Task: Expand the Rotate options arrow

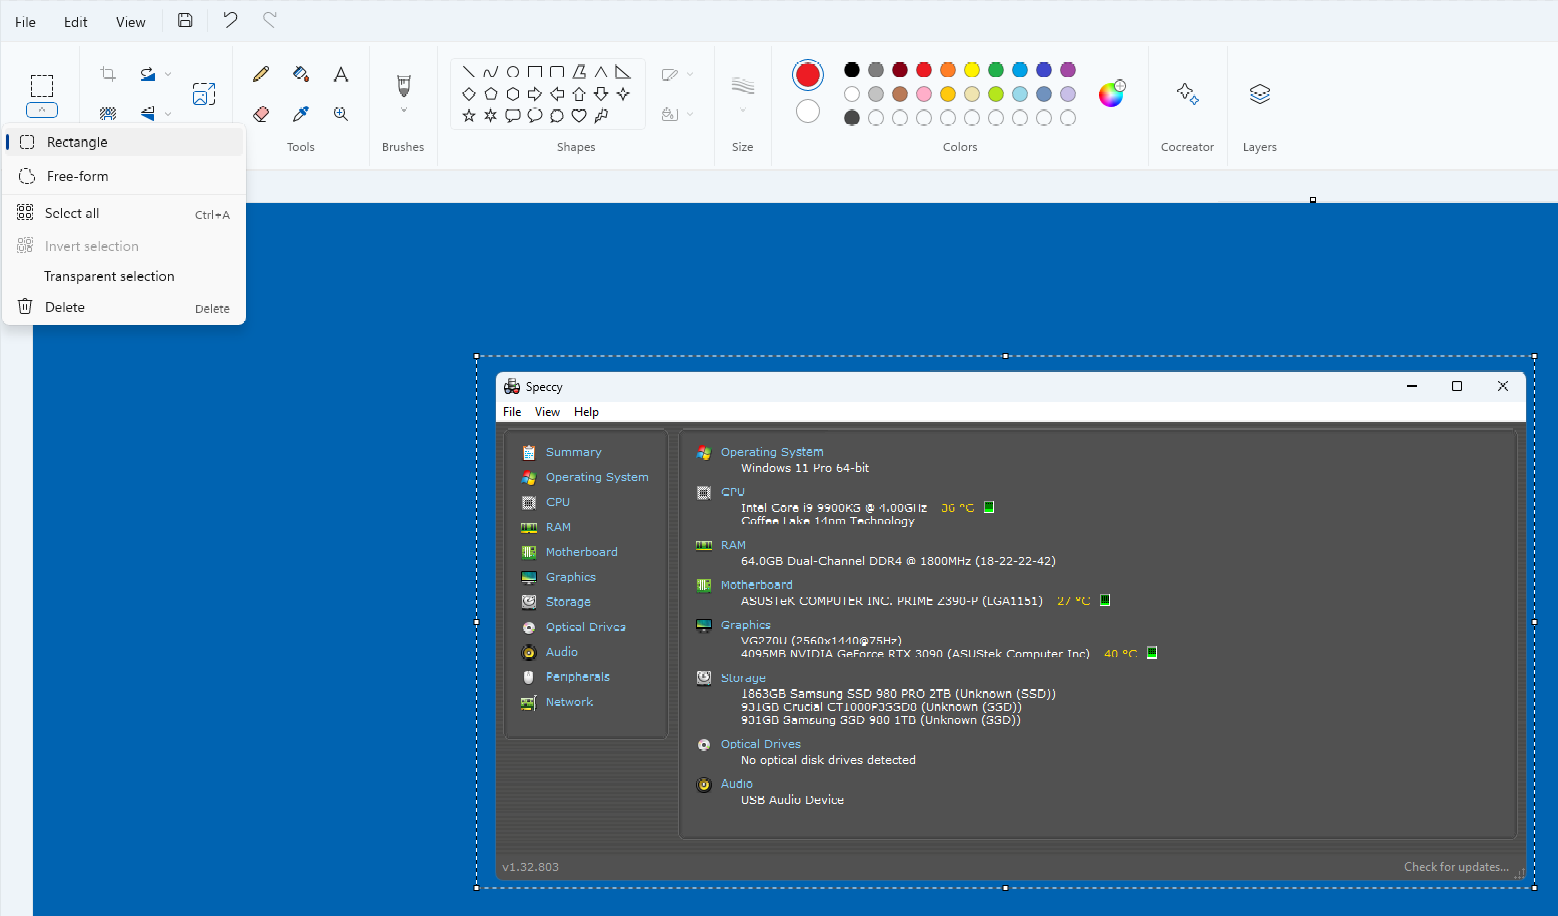Action: pyautogui.click(x=168, y=74)
